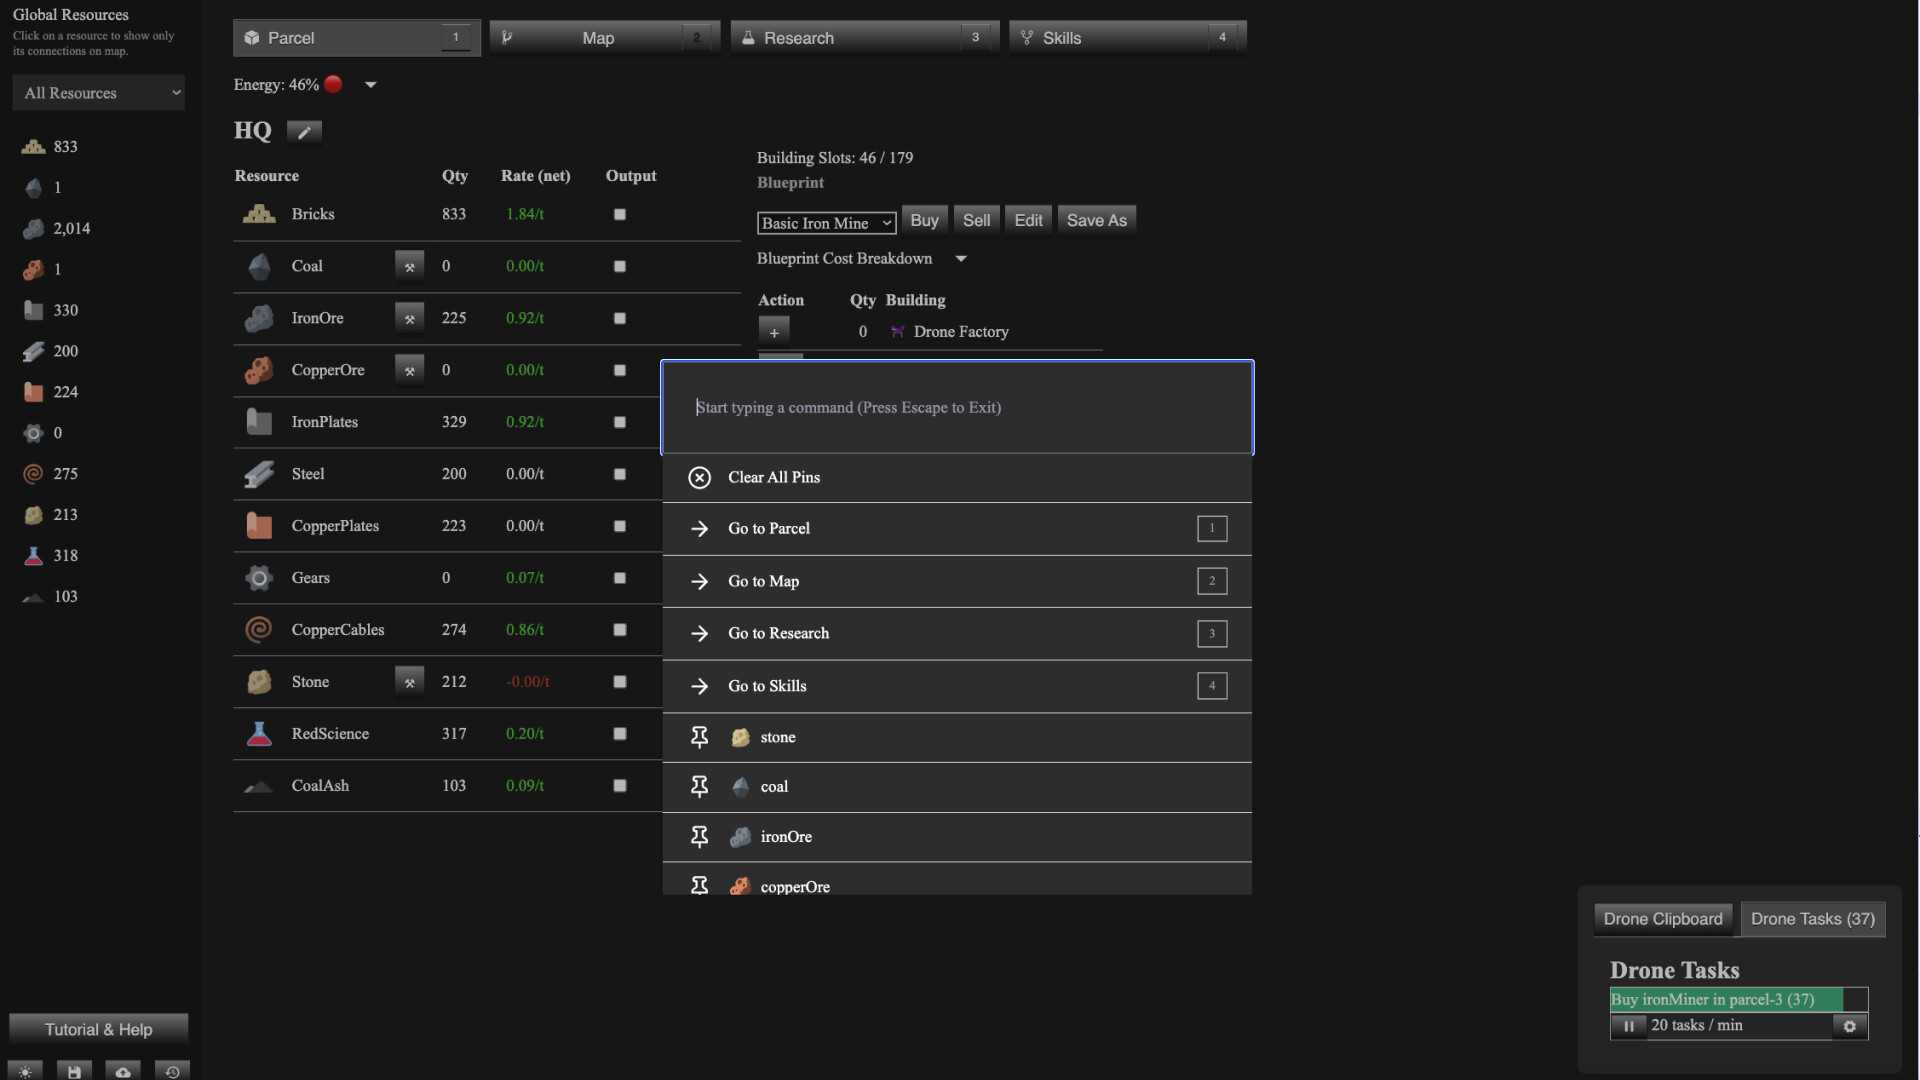This screenshot has height=1080, width=1920.
Task: Toggle light/dark theme sun icon
Action: tap(25, 1071)
